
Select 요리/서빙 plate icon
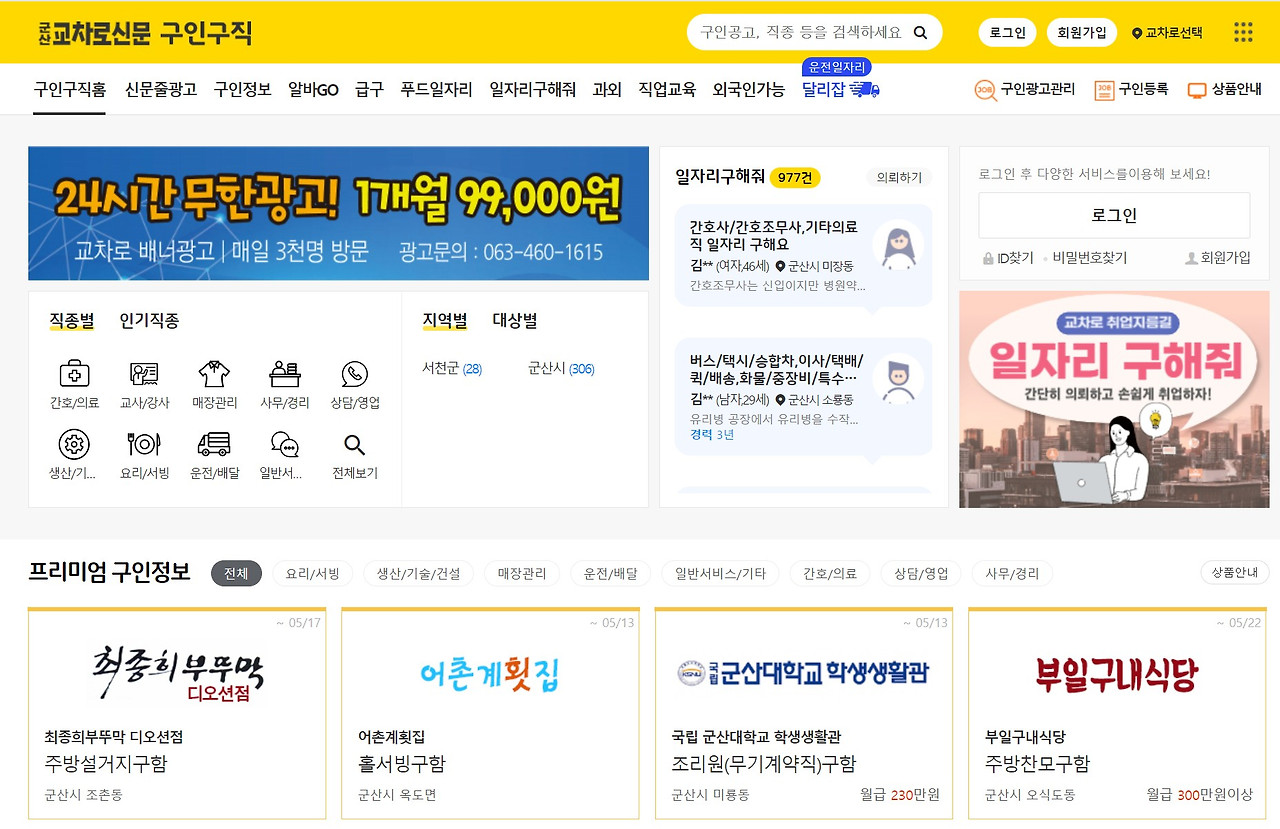tap(144, 444)
